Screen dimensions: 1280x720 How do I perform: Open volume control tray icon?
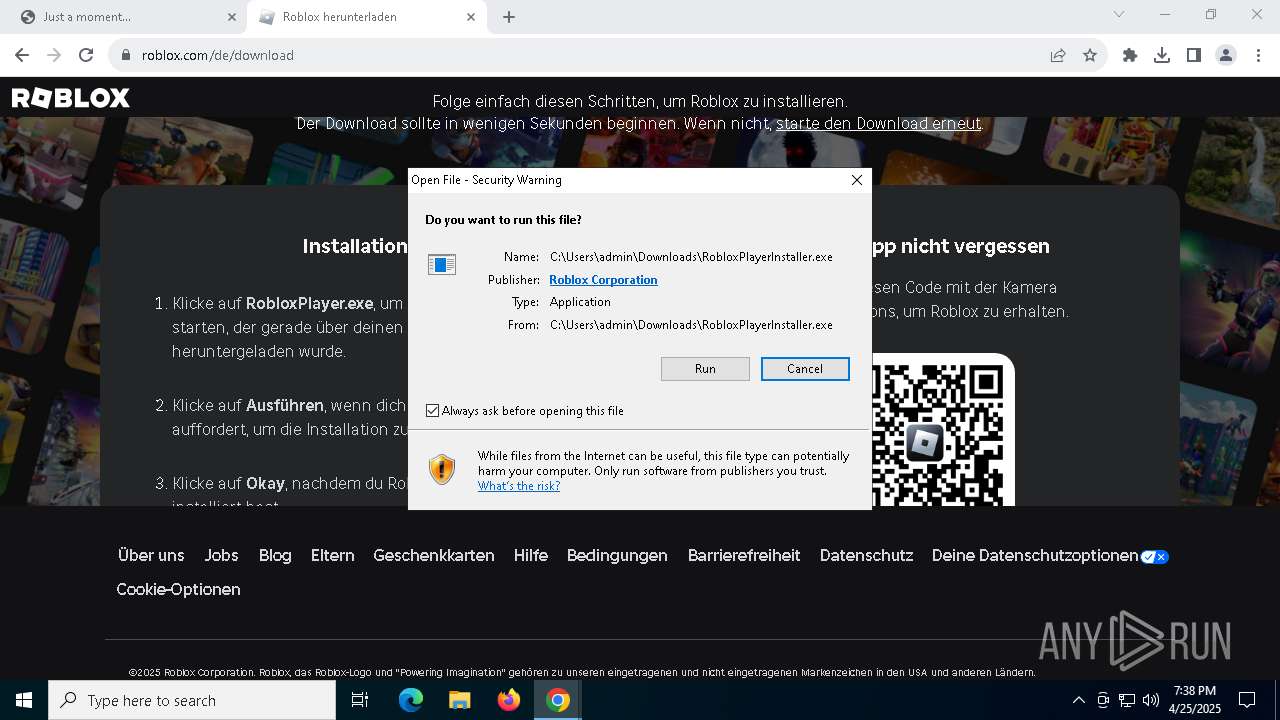point(1151,700)
